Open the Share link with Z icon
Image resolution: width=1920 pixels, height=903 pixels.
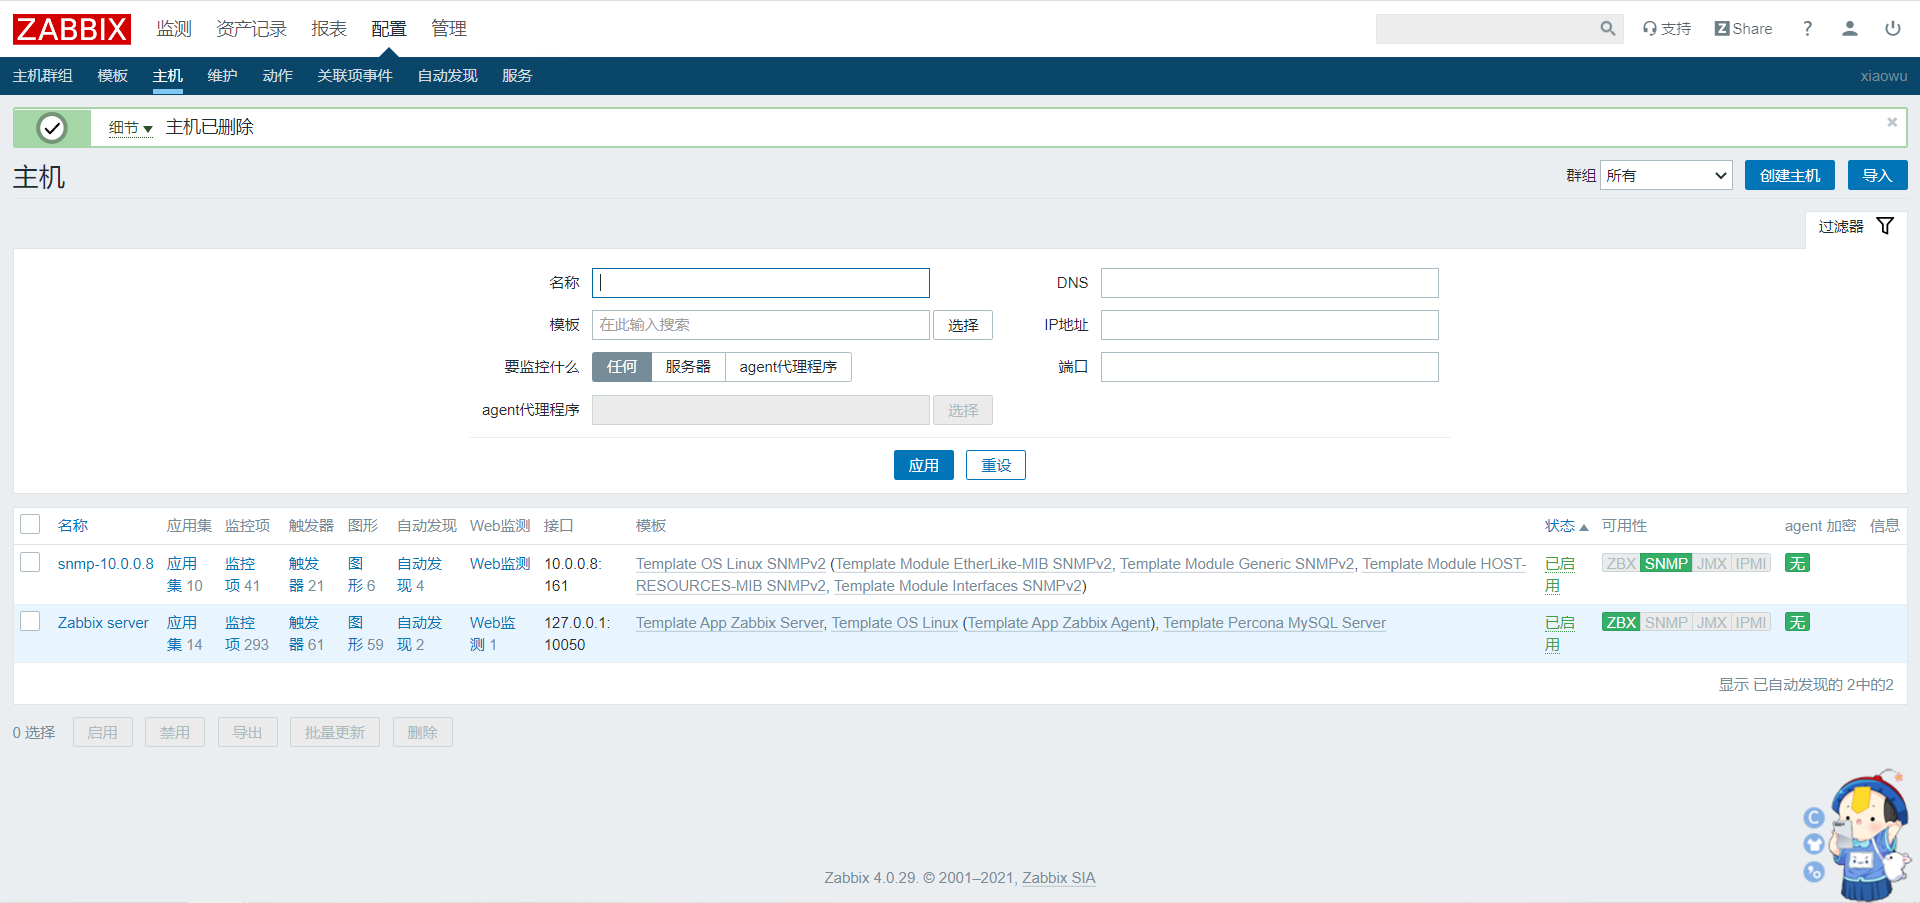click(1743, 29)
